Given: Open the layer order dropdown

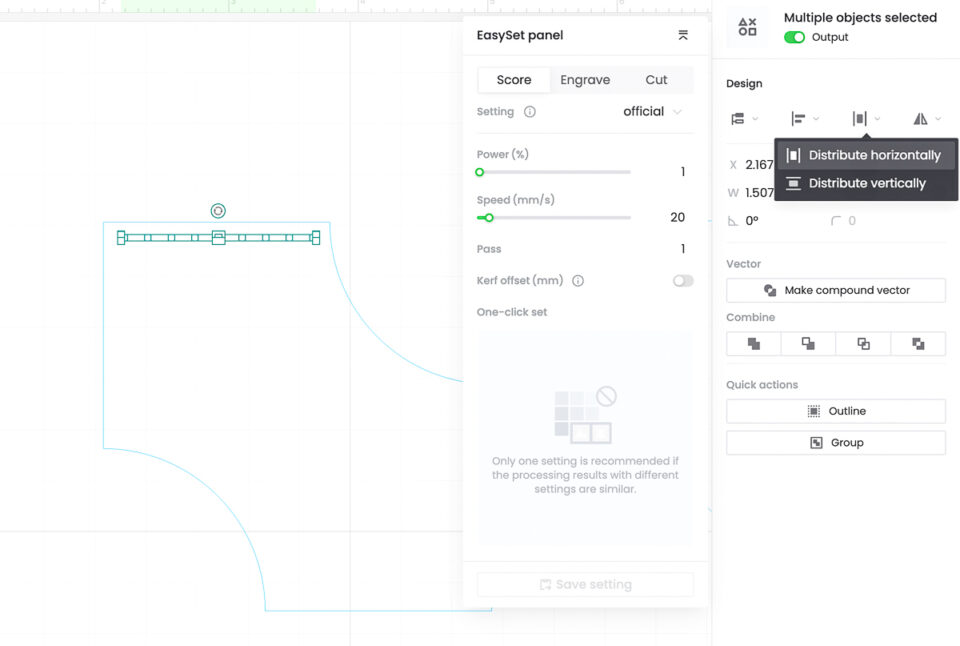Looking at the screenshot, I should (744, 119).
